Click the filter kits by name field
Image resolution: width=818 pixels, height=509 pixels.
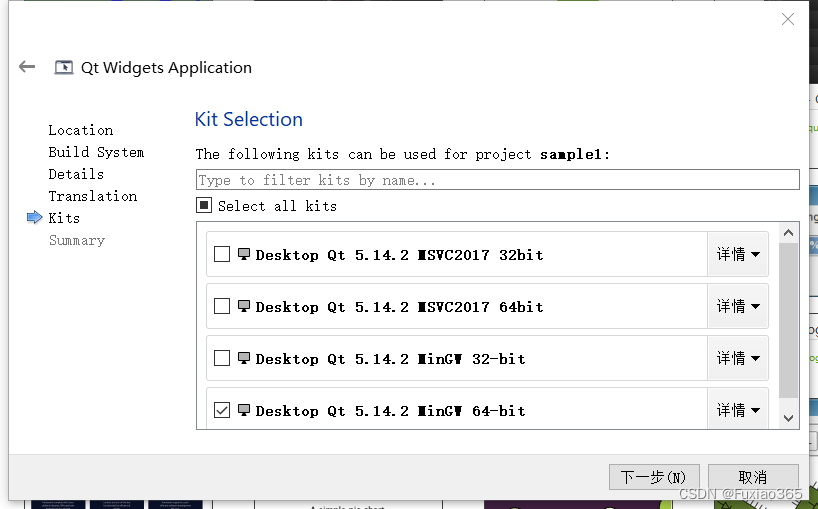tap(498, 180)
